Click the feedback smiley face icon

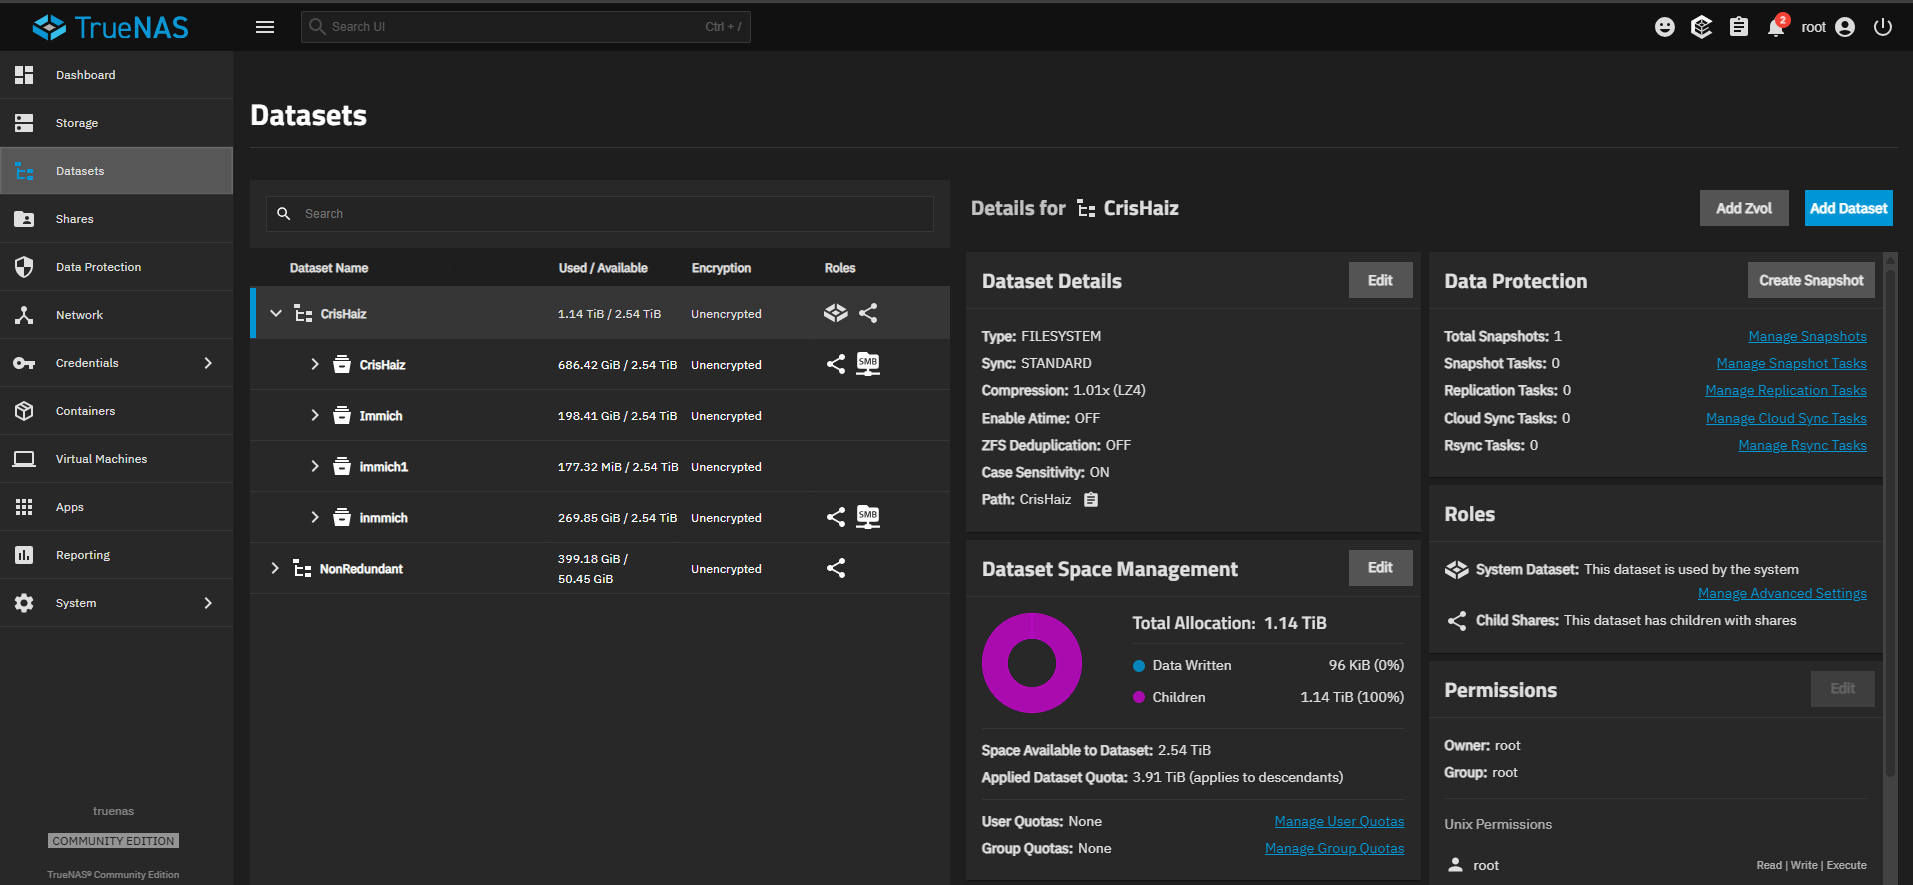point(1664,27)
